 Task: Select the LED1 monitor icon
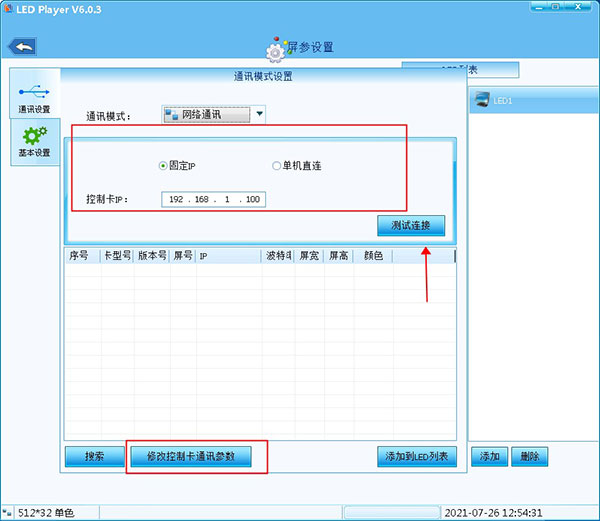[482, 99]
